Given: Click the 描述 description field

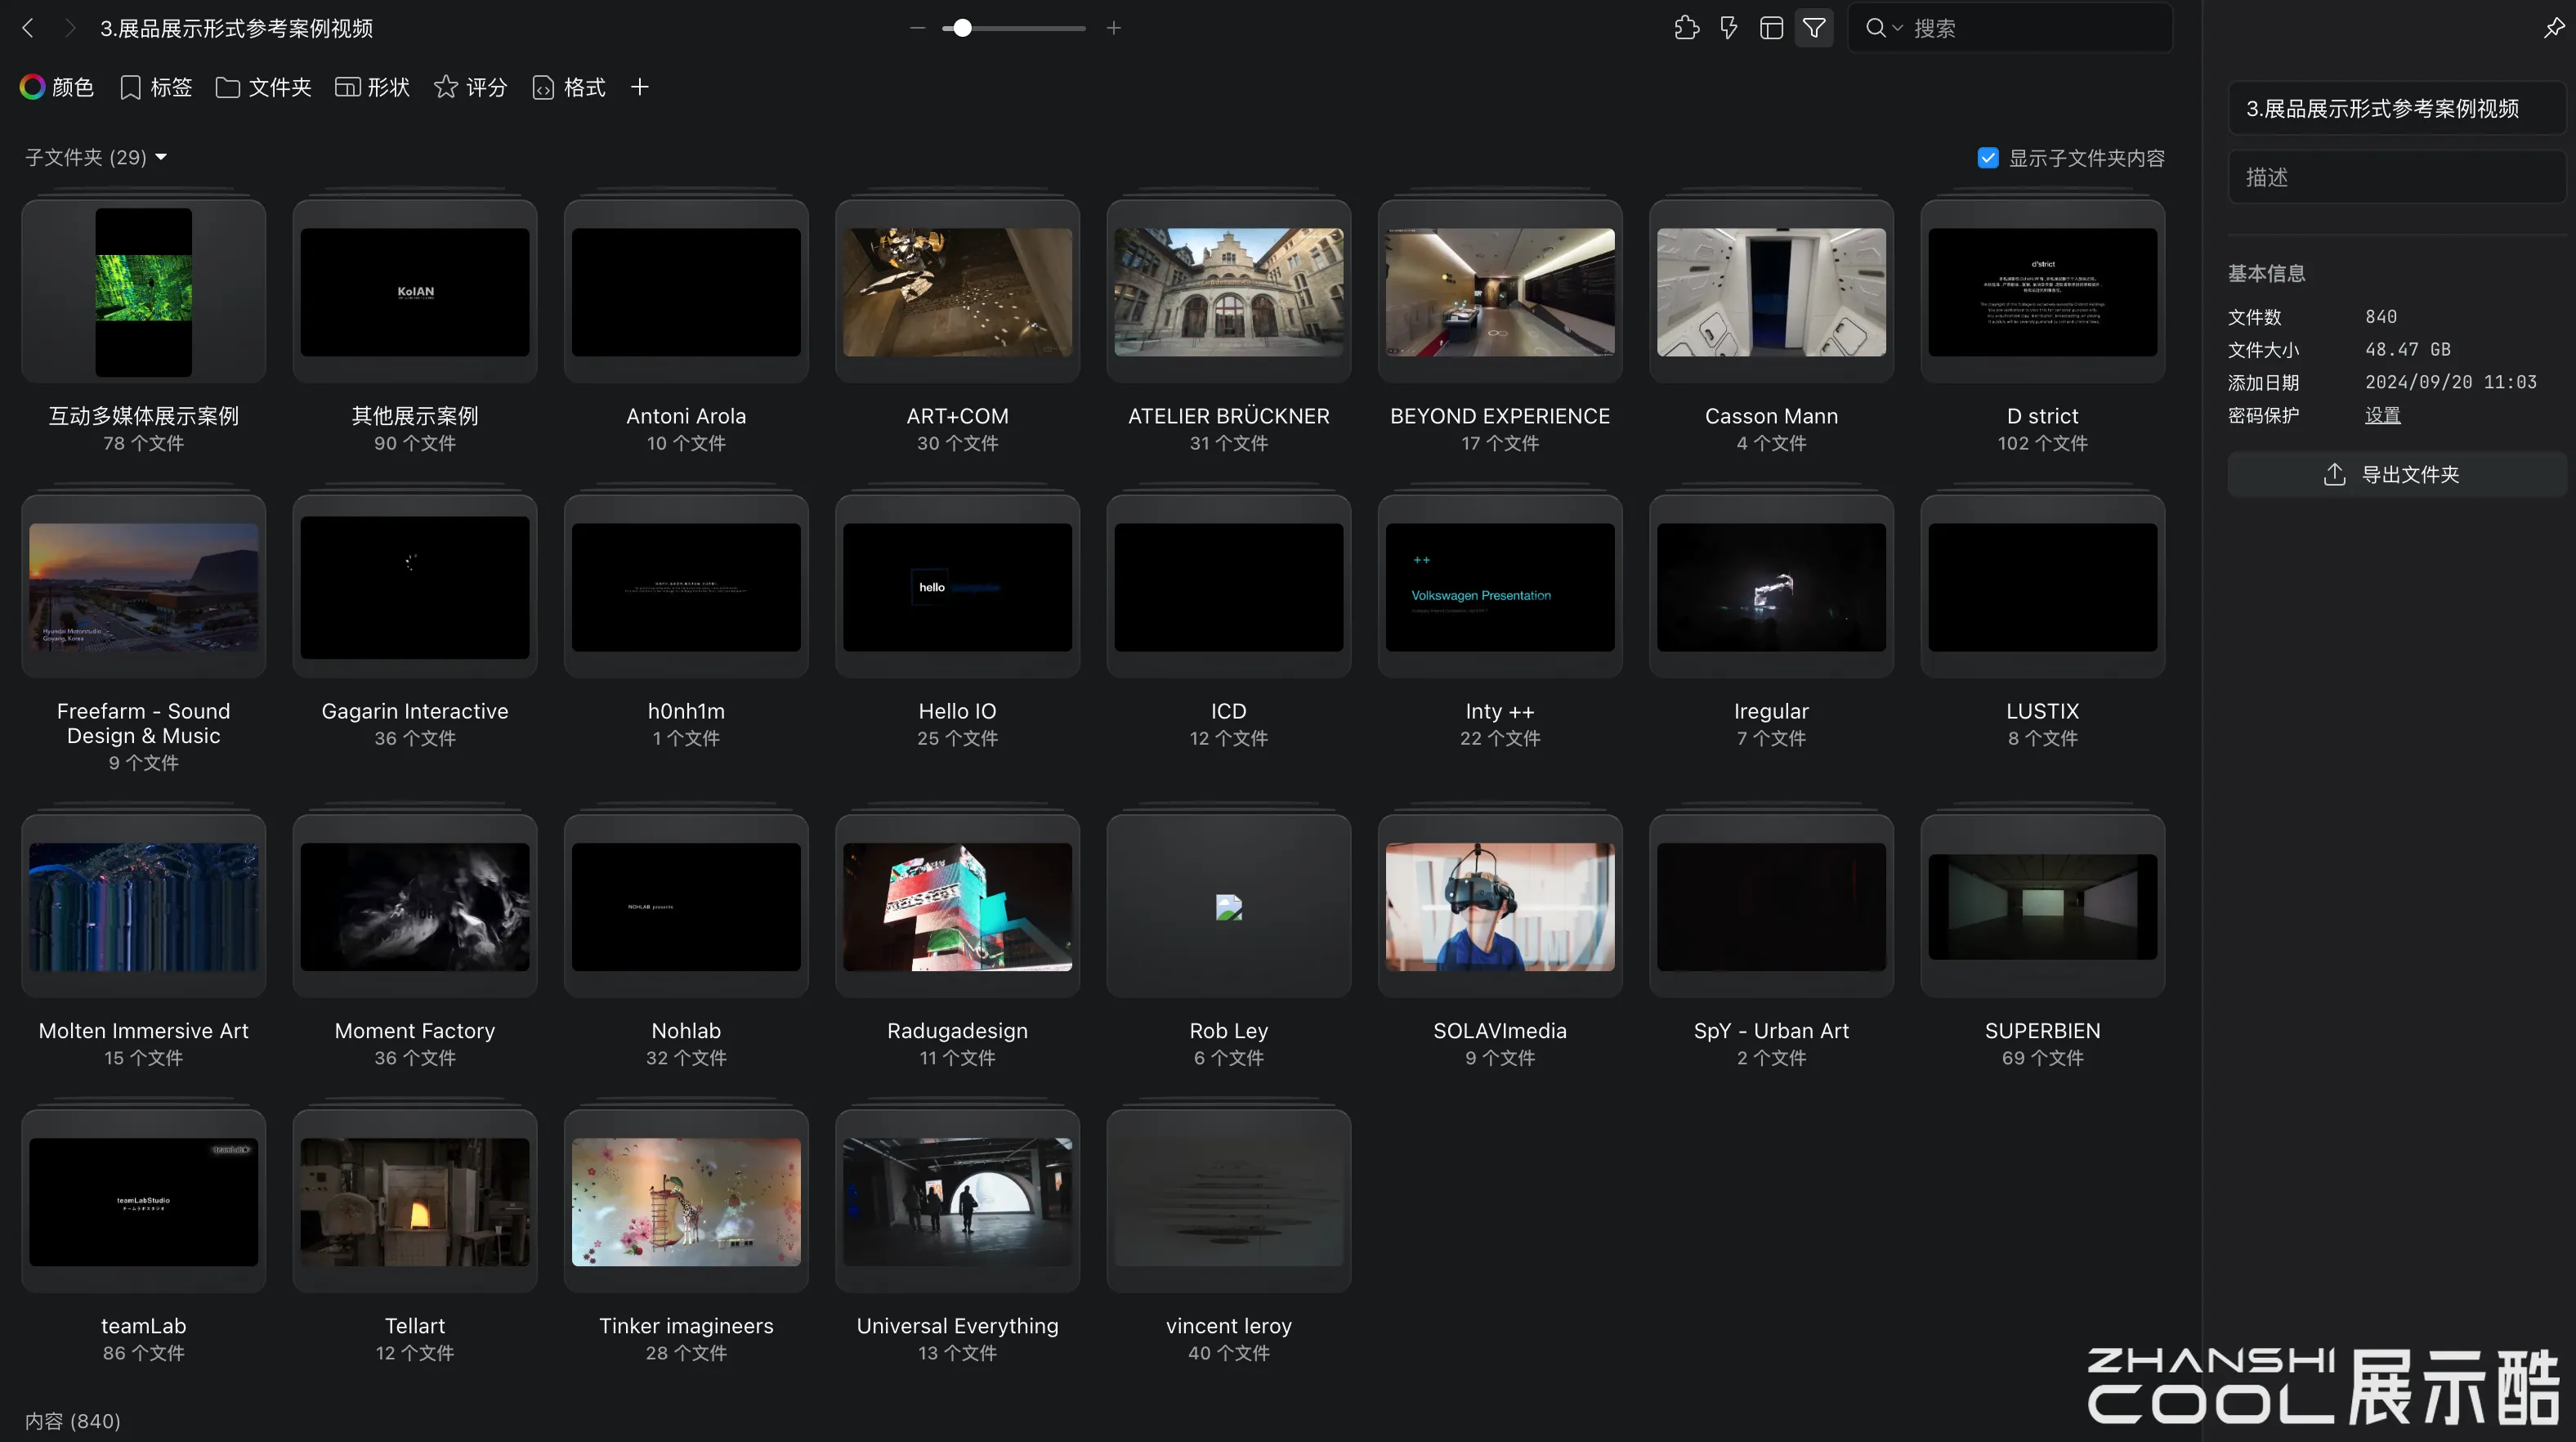Looking at the screenshot, I should pos(2396,177).
